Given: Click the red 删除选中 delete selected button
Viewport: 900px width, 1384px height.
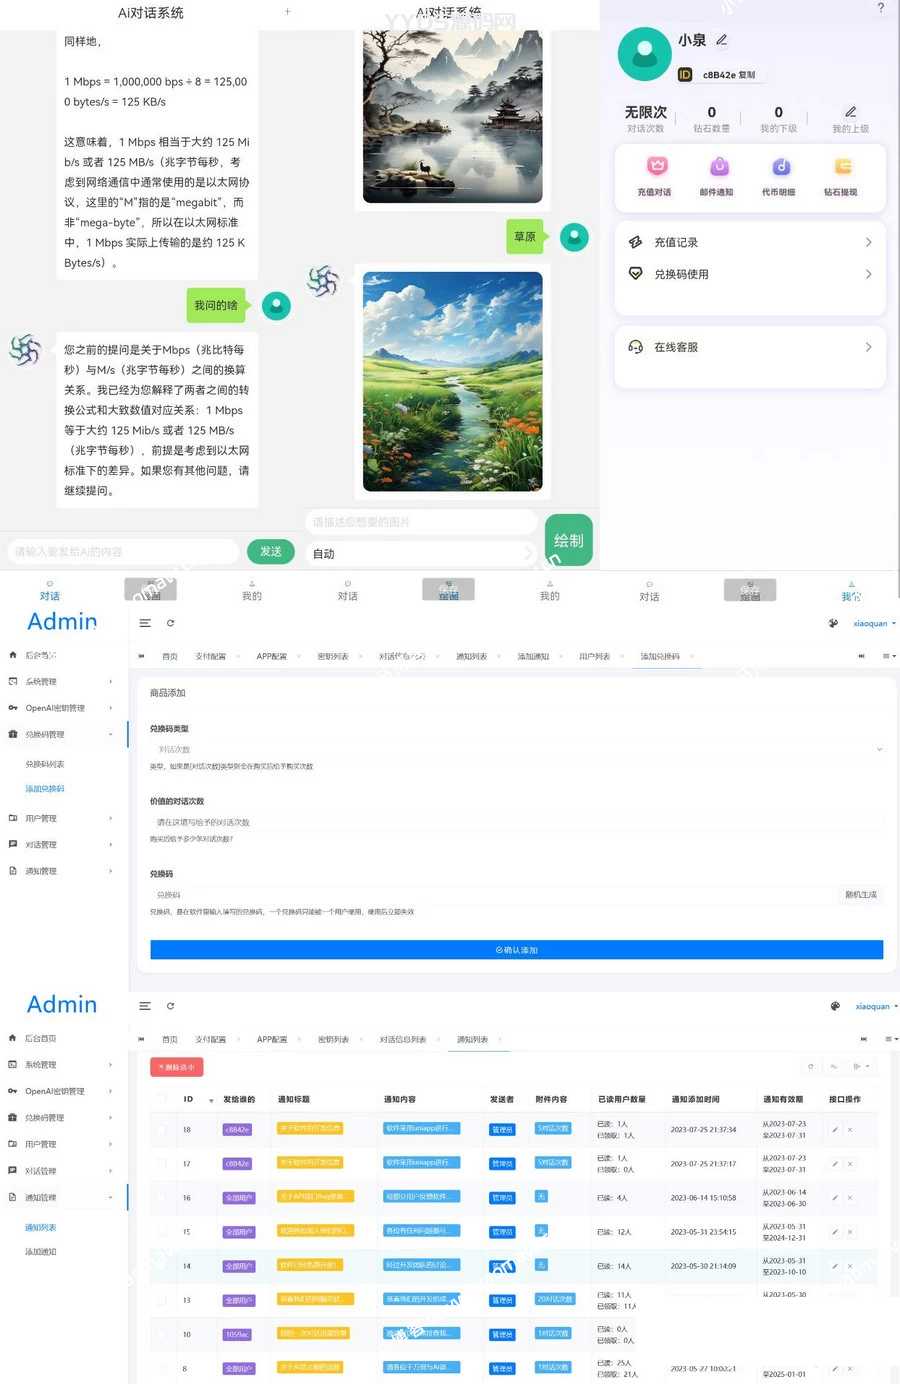Looking at the screenshot, I should (177, 1067).
